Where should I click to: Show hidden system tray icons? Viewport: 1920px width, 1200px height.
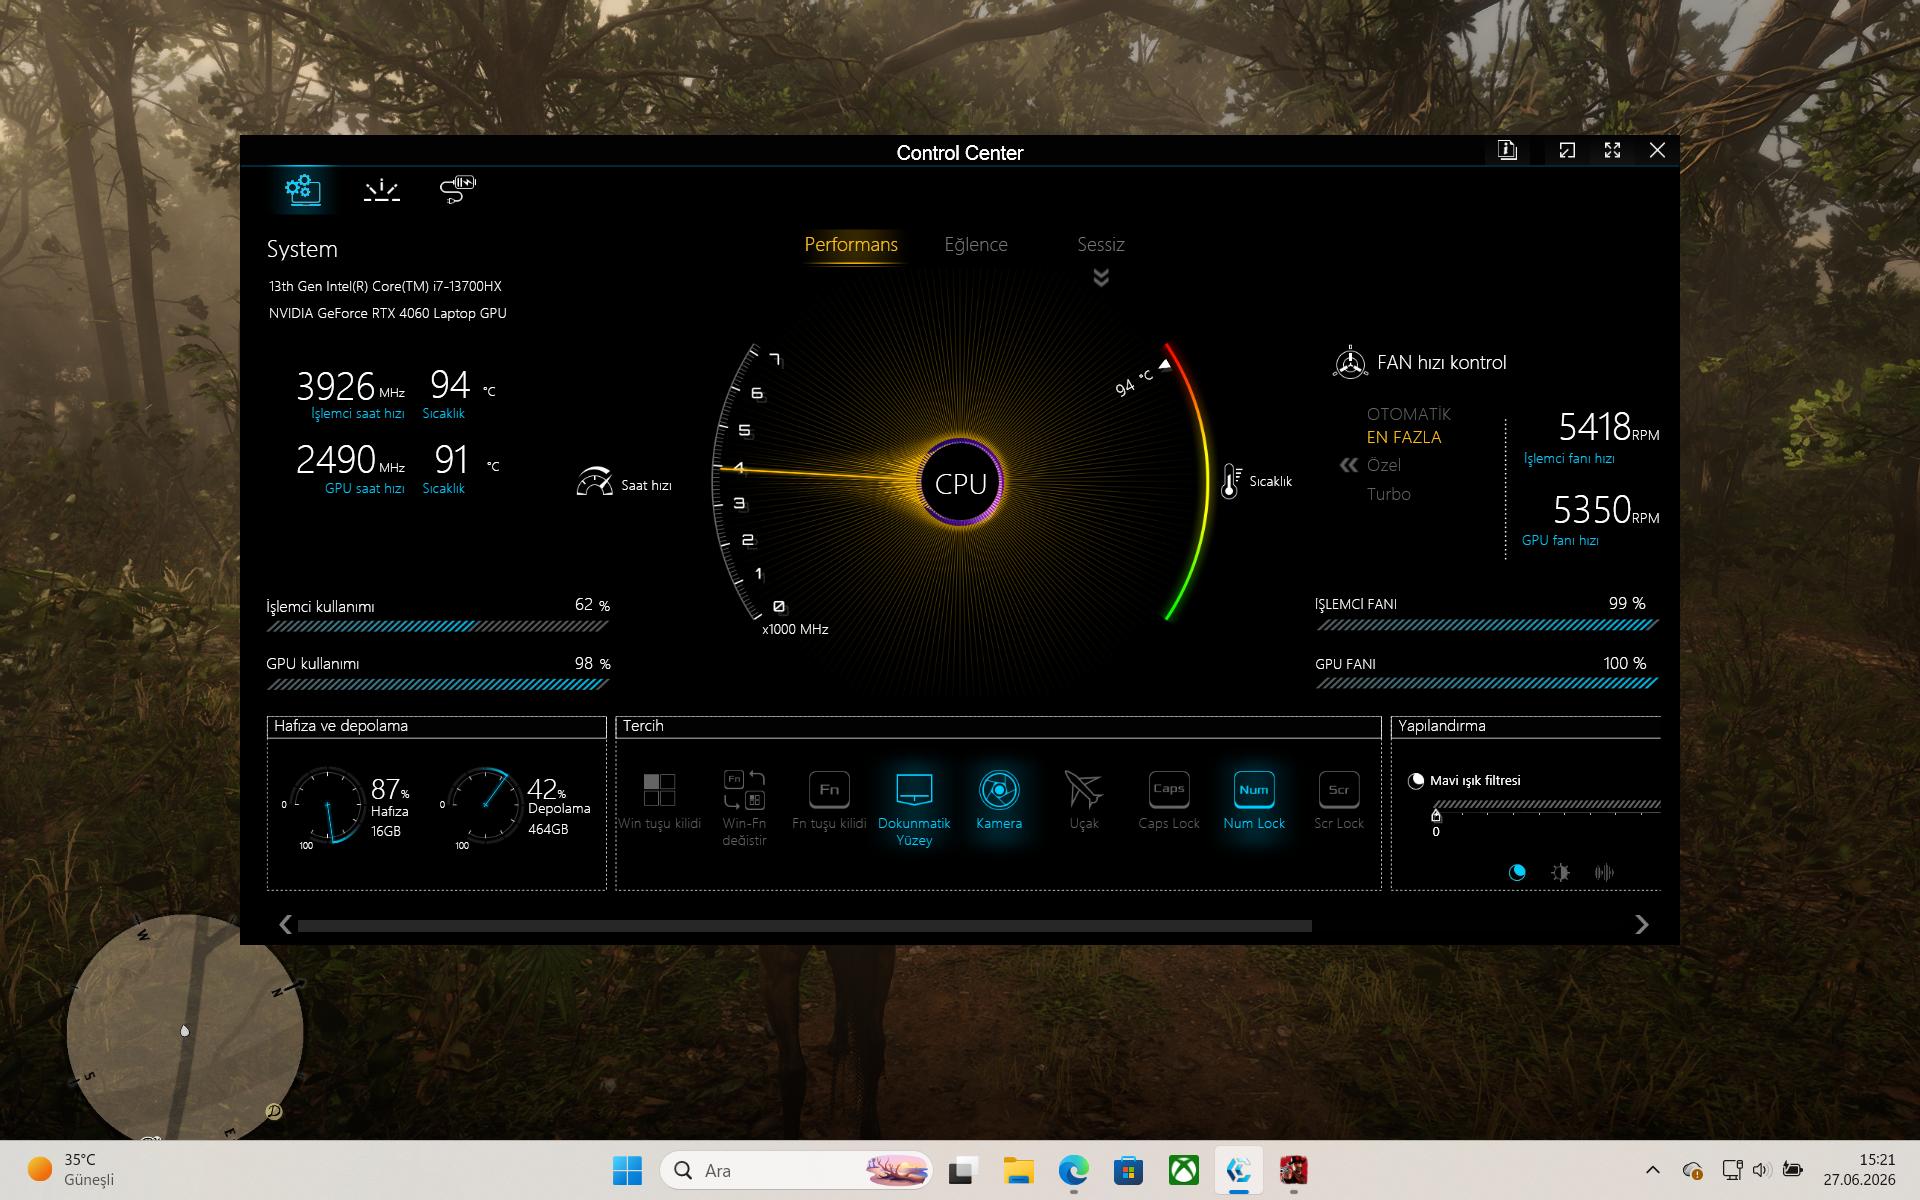[1653, 1170]
